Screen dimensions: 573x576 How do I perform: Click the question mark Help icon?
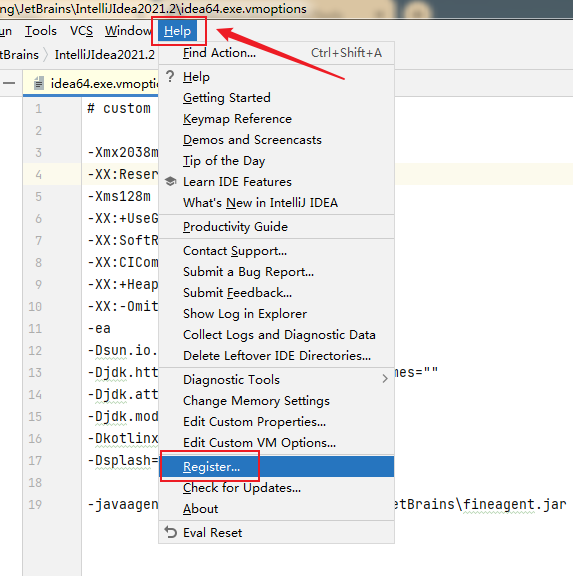pos(170,76)
